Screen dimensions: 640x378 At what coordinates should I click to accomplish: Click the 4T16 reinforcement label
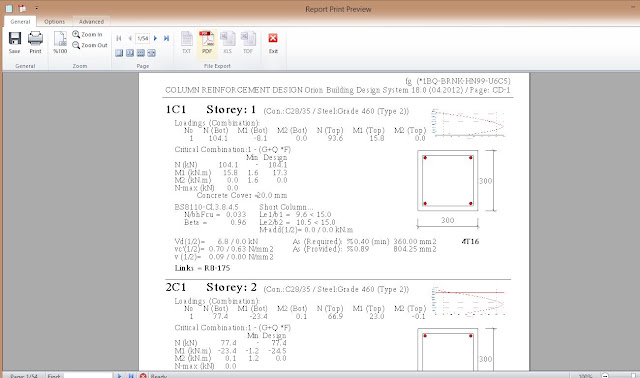[x=470, y=241]
